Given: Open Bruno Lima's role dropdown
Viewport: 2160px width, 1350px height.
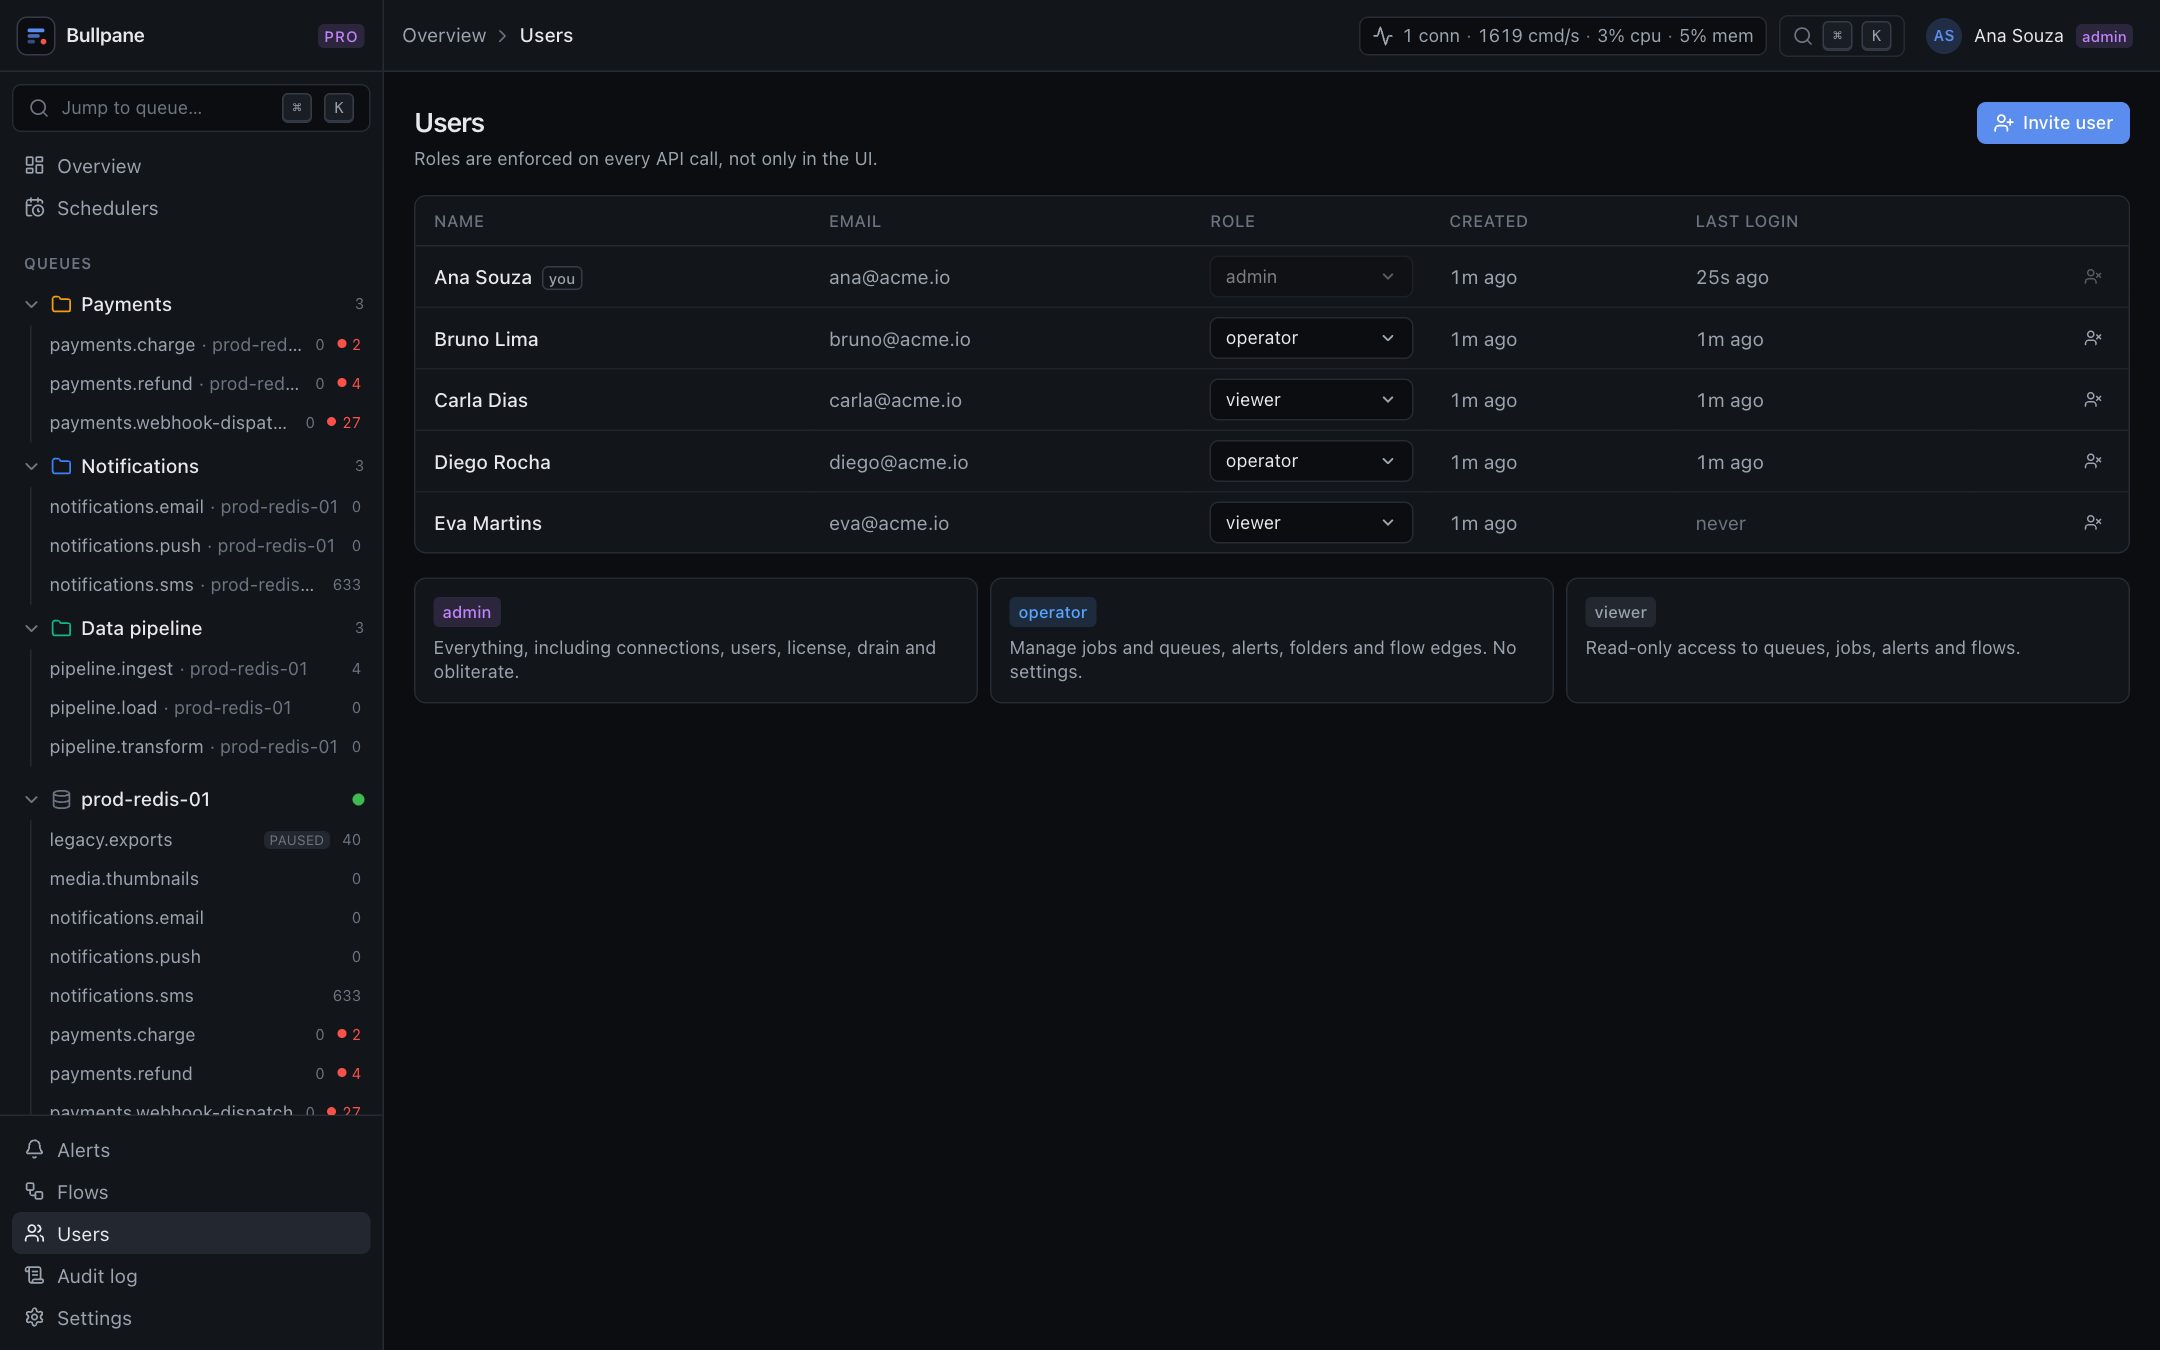Looking at the screenshot, I should 1310,338.
